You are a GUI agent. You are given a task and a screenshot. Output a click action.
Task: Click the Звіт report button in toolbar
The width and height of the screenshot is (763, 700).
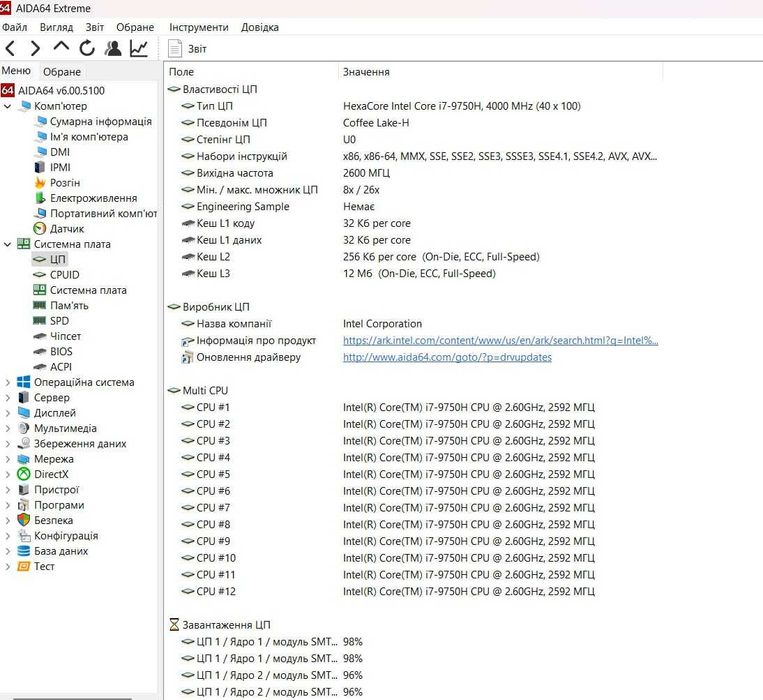click(187, 49)
